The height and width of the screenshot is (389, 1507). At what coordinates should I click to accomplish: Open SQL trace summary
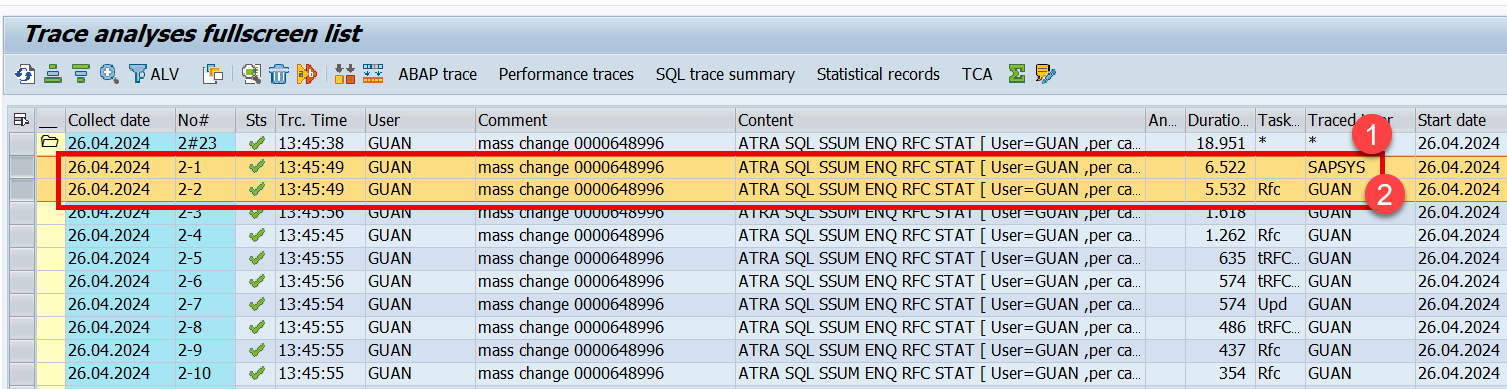725,74
